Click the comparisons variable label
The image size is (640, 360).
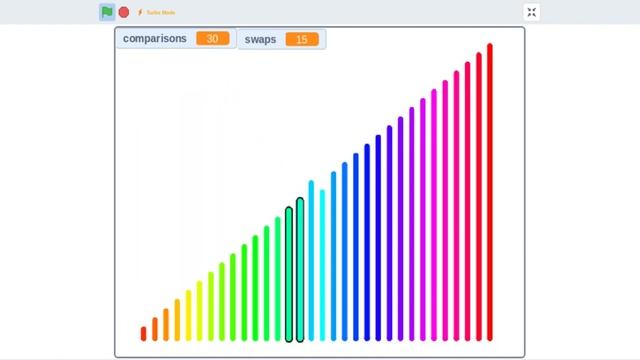coord(155,38)
